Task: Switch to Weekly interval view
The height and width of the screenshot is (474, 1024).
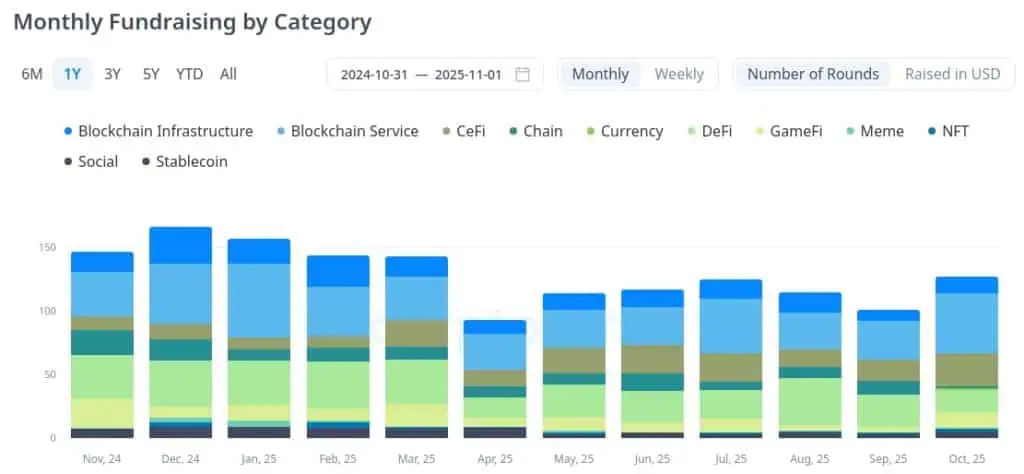Action: [x=679, y=74]
